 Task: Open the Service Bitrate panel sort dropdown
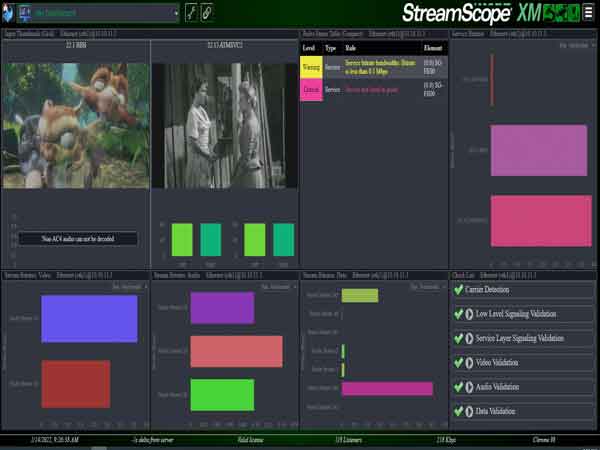[577, 45]
